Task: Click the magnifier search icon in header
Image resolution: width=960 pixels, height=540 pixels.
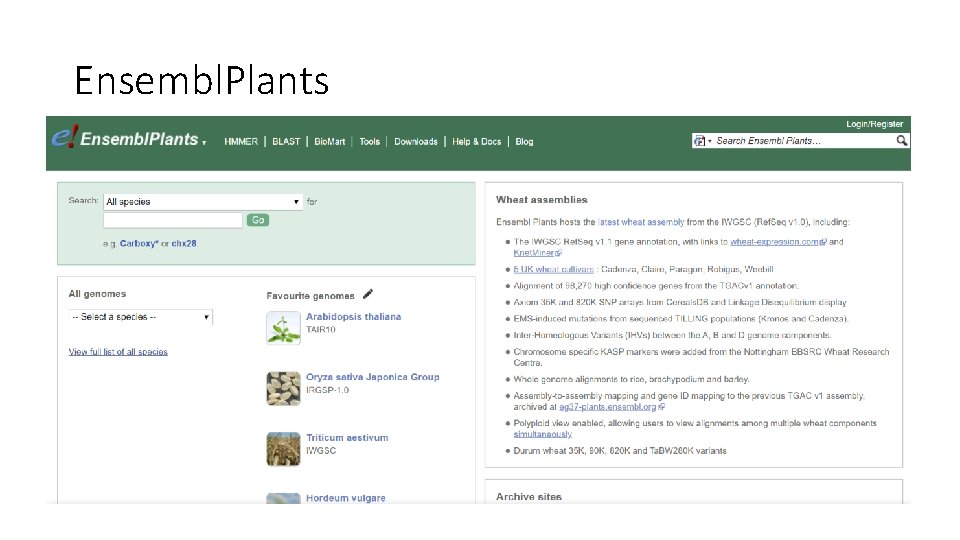Action: 901,141
